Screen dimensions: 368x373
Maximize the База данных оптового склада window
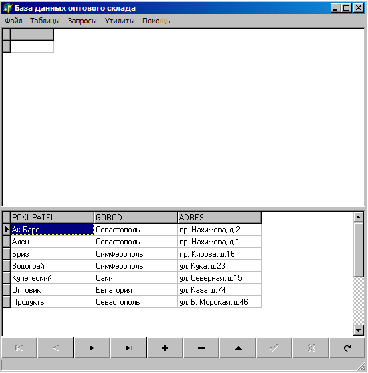(346, 8)
